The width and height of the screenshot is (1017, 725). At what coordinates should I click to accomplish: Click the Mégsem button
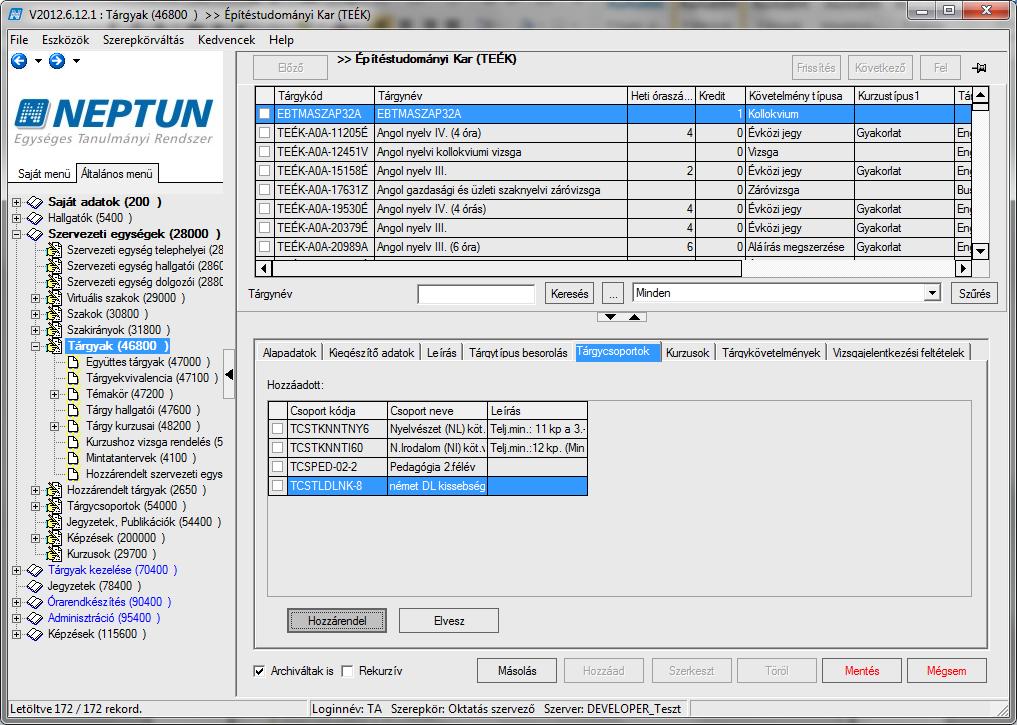click(946, 671)
